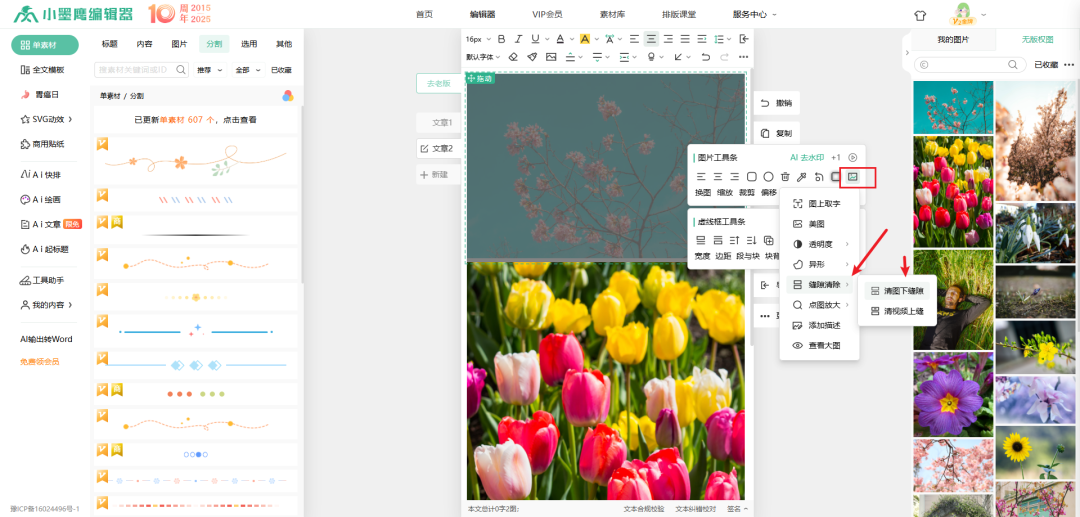
Task: Align text to the right
Action: (x=668, y=39)
